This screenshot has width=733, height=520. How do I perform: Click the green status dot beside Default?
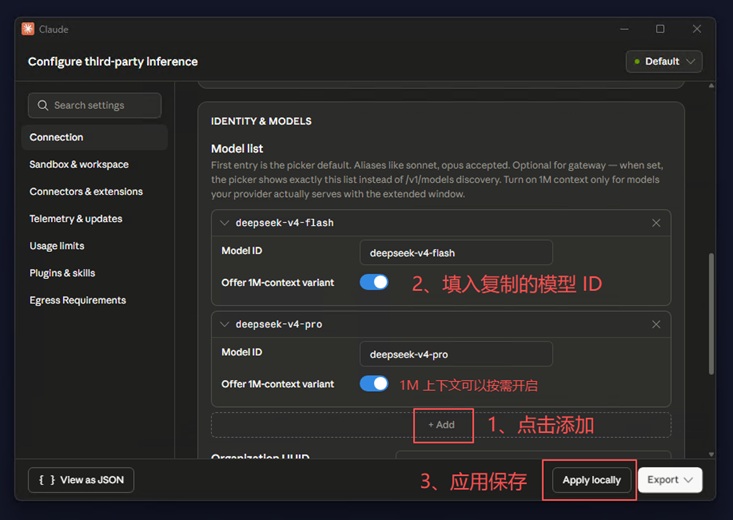637,62
